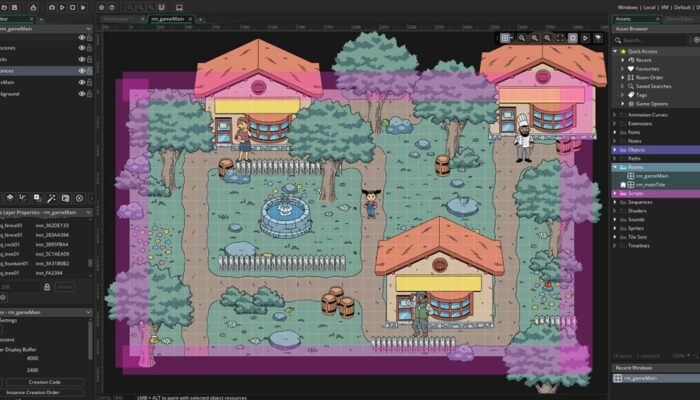Click the Creation Code button
Viewport: 700px width, 400px height.
coord(46,381)
